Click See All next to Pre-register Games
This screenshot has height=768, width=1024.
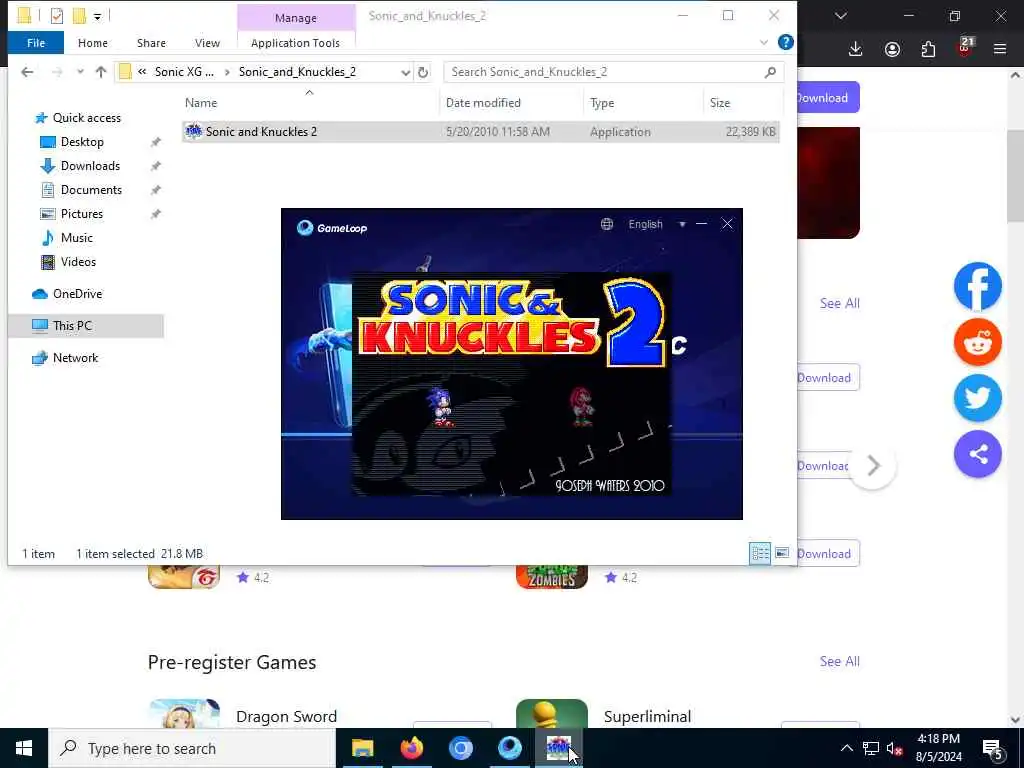tap(839, 662)
